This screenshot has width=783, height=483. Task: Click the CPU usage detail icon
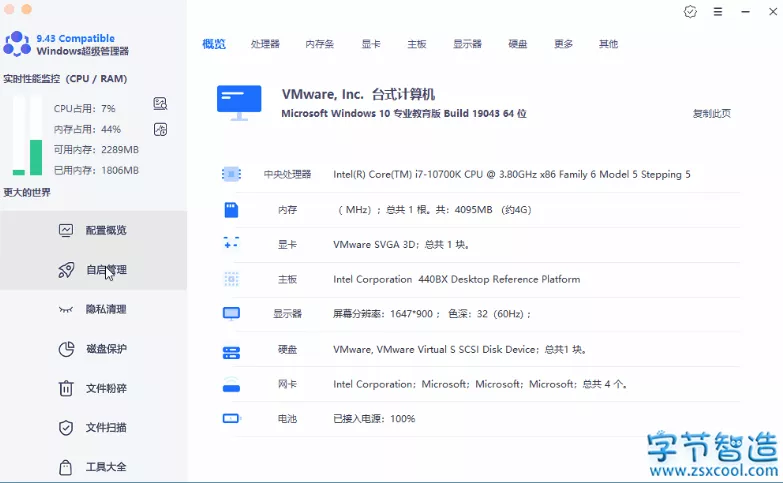160,103
